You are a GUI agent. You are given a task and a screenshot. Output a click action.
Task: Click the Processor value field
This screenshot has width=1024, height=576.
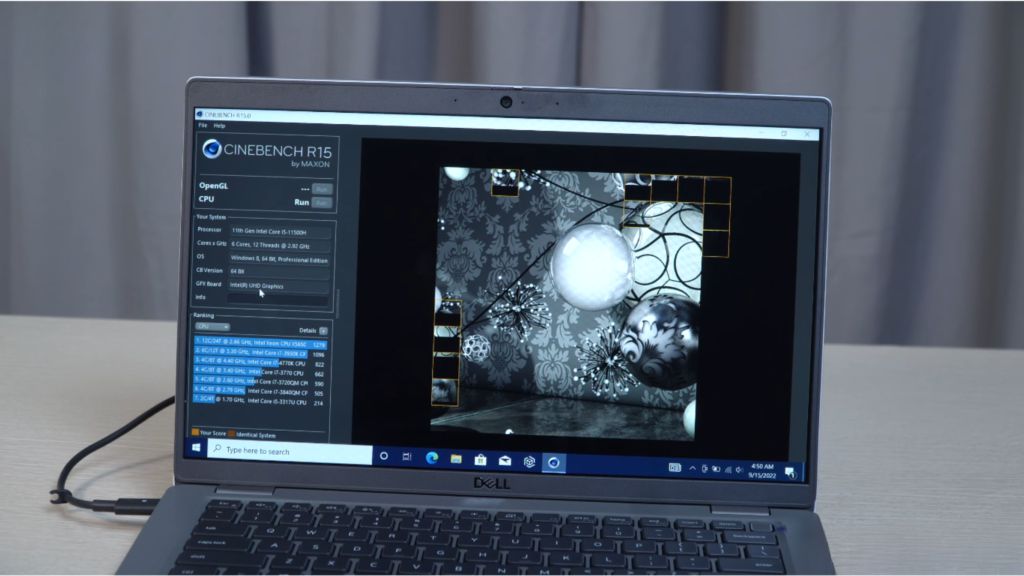(280, 231)
